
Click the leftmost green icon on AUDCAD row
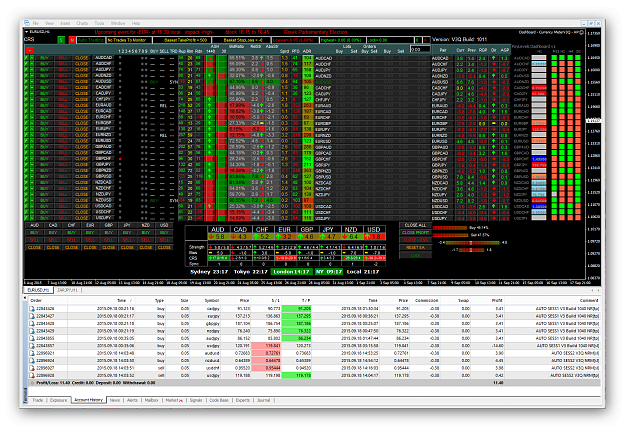pos(26,58)
